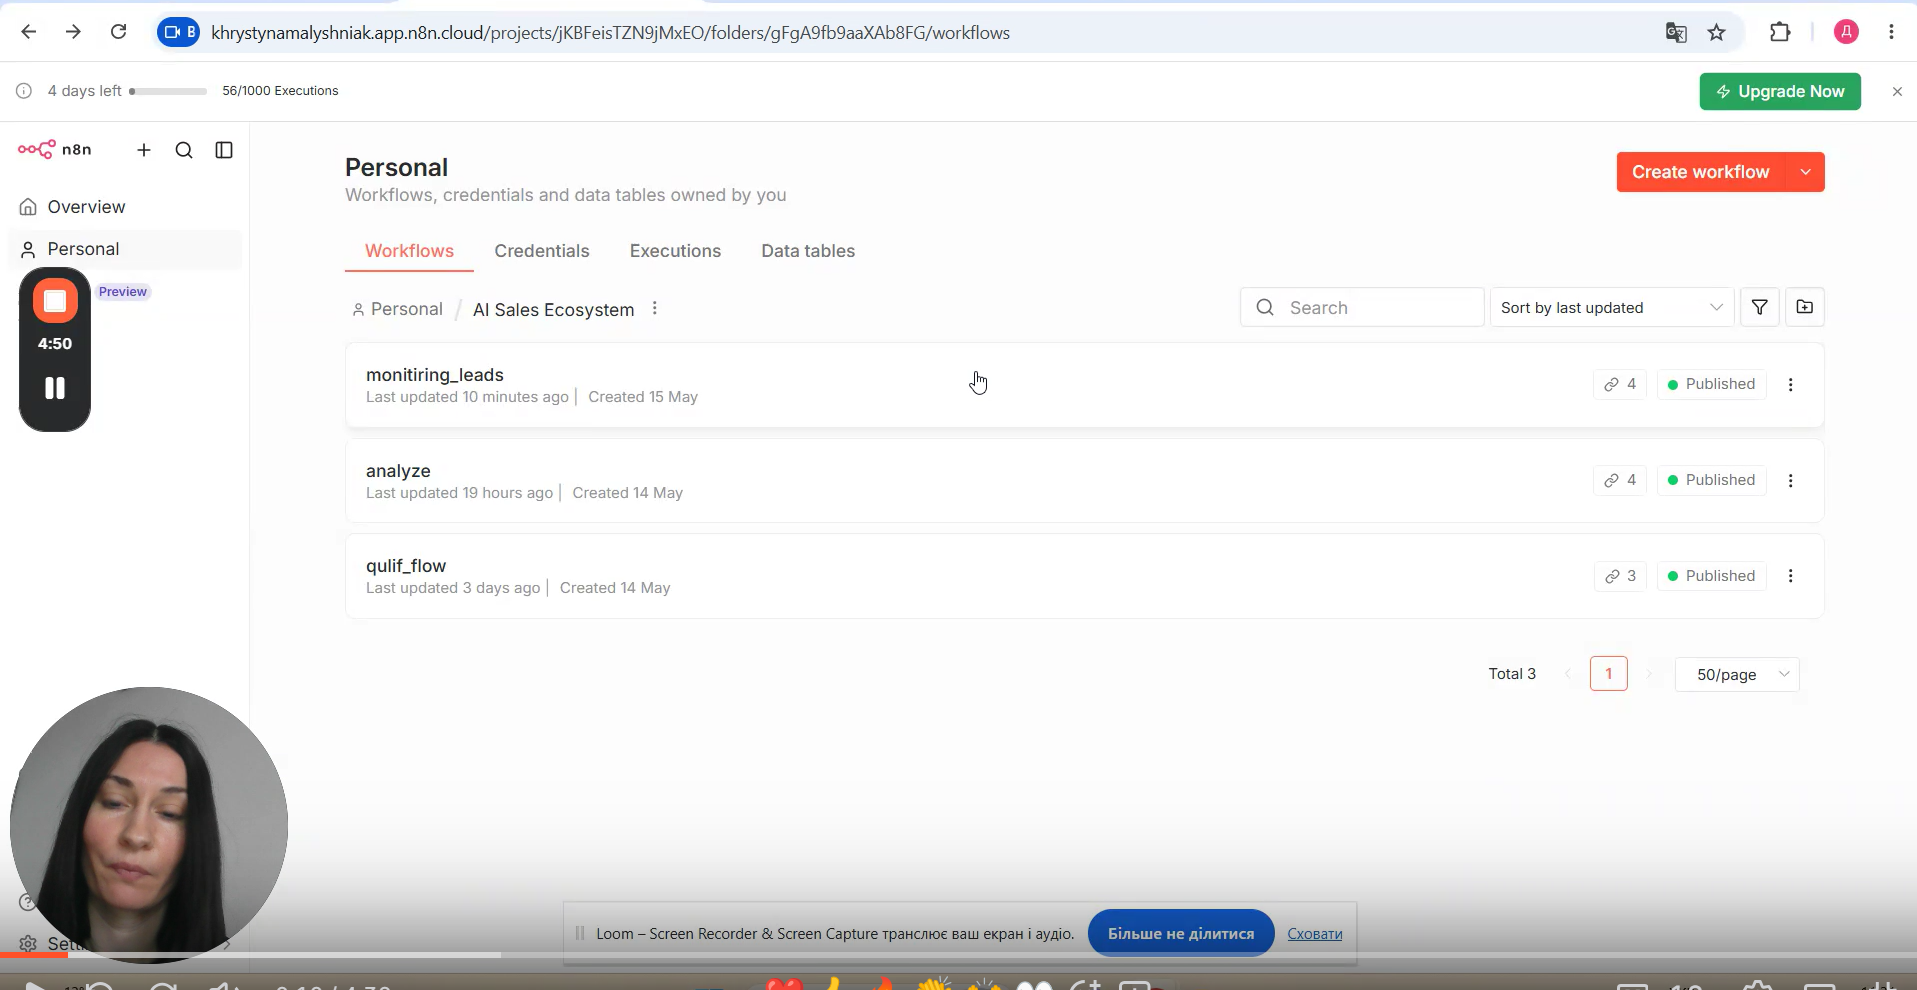
Task: Click link count badge for analyze
Action: 1620,480
